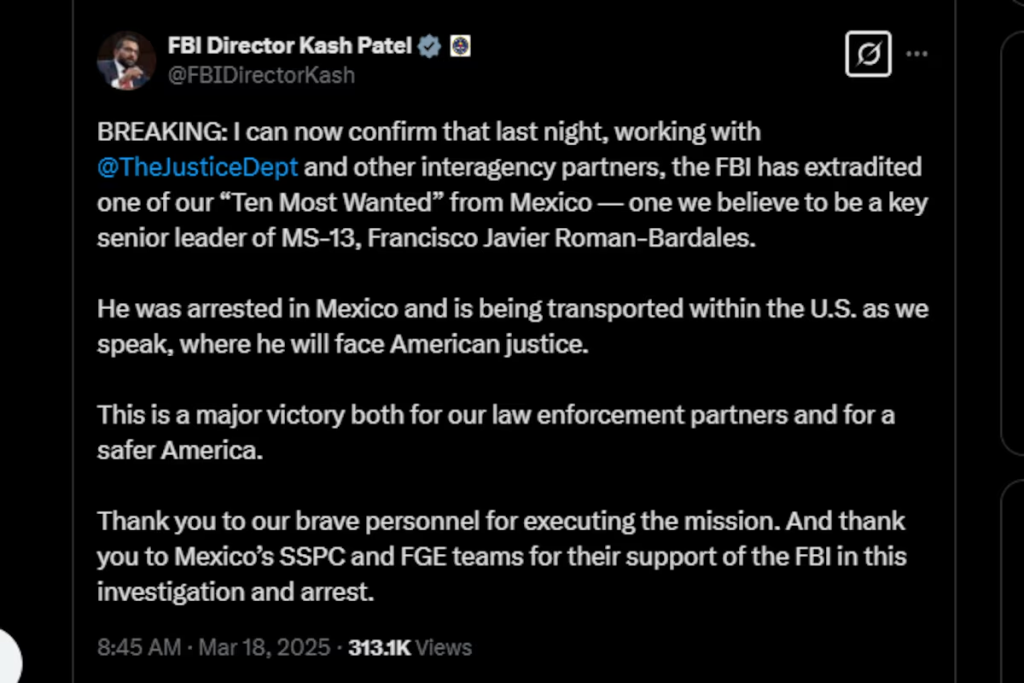Click the 8:45 AM timestamp

[138, 647]
